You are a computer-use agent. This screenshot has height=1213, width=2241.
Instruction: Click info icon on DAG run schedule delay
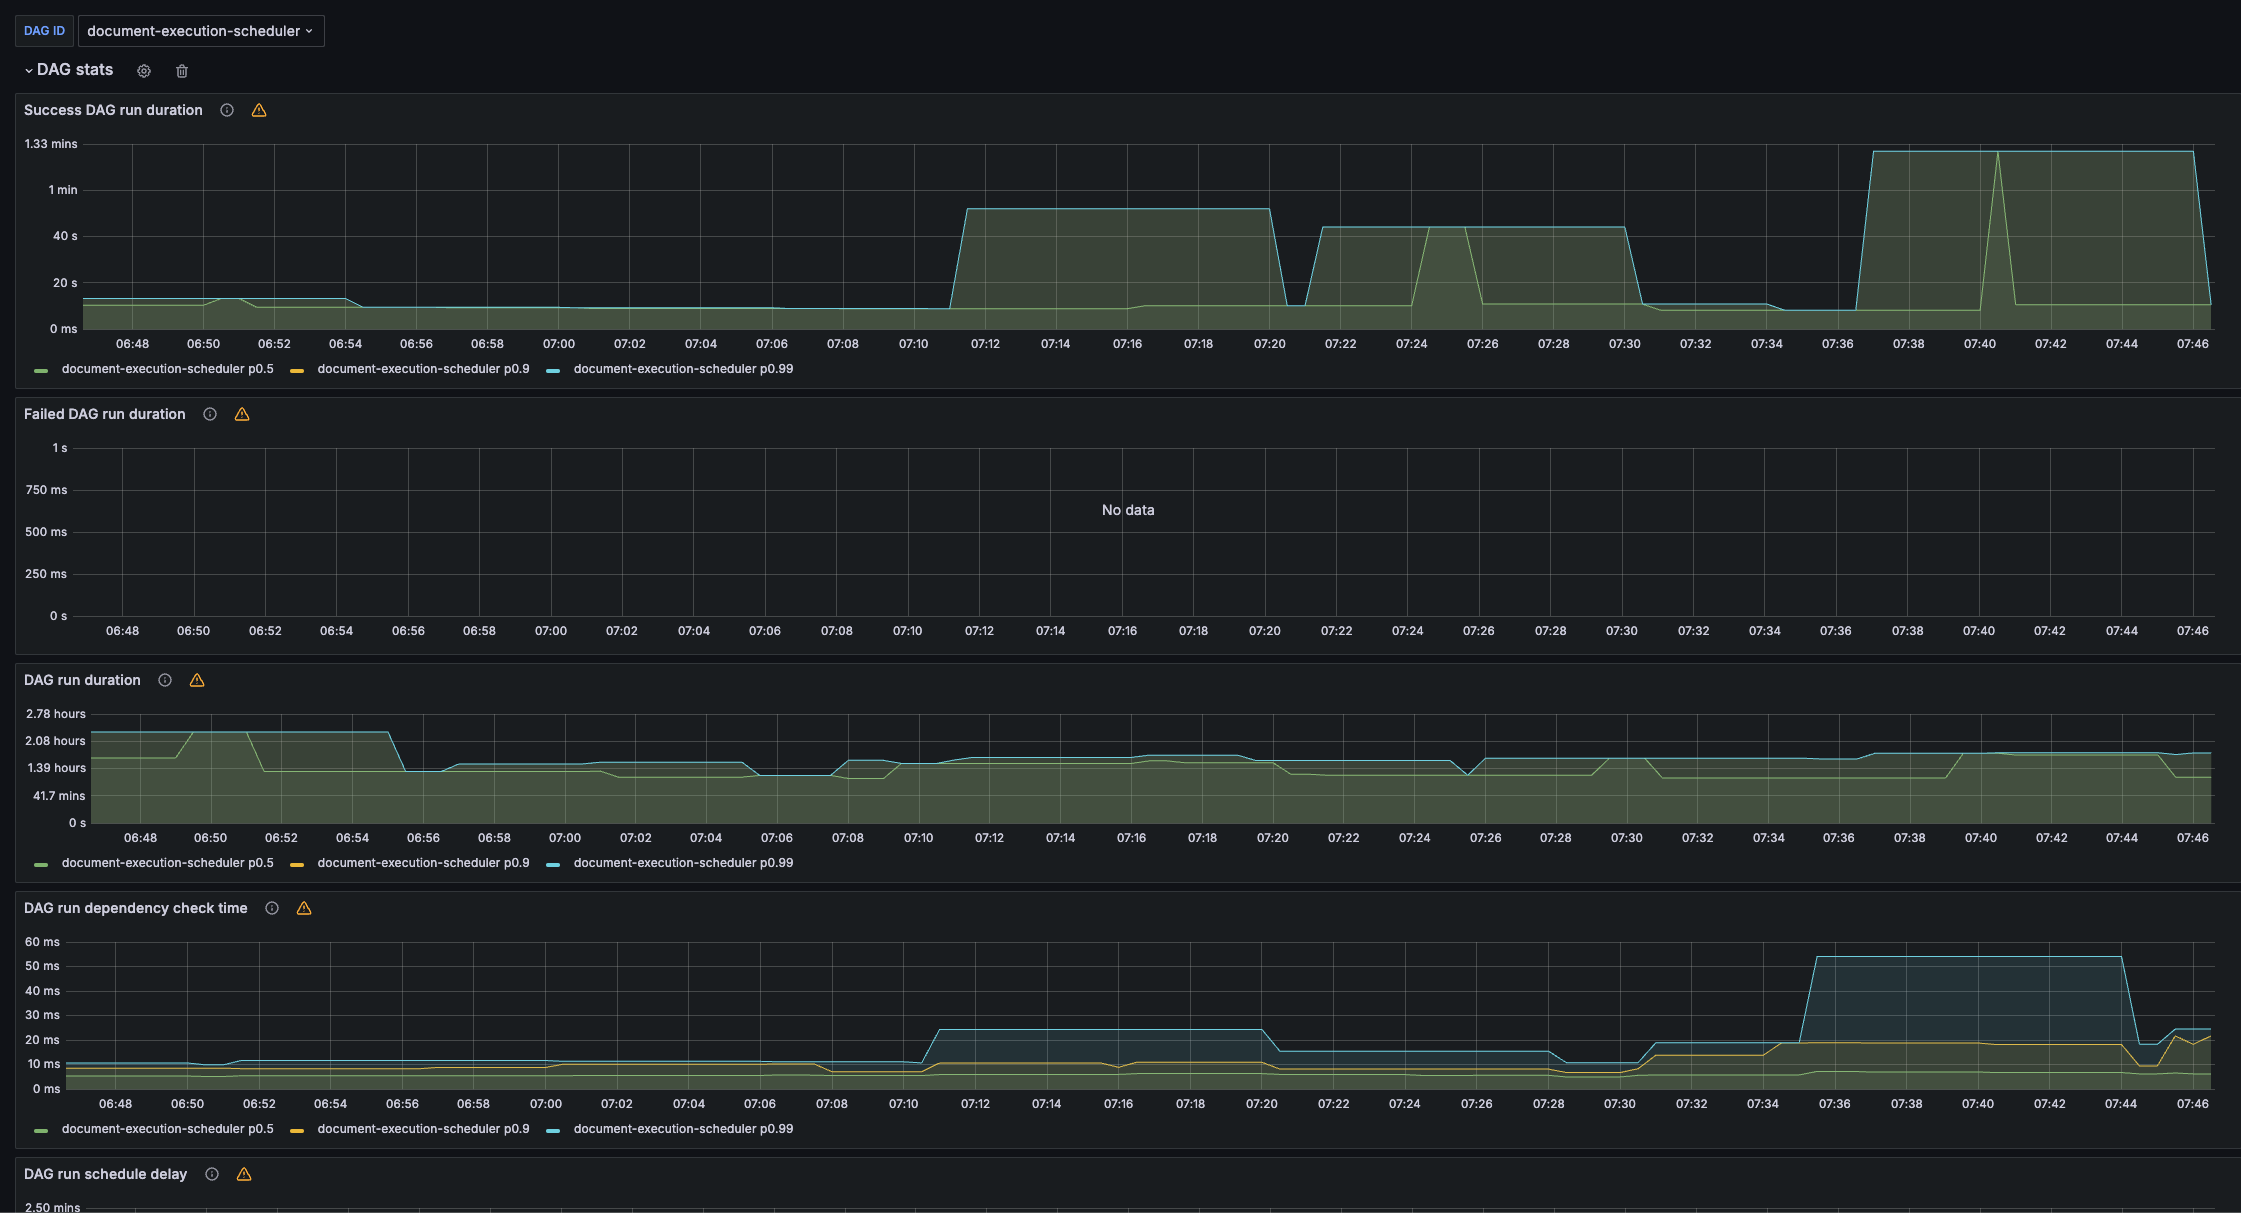point(212,1174)
